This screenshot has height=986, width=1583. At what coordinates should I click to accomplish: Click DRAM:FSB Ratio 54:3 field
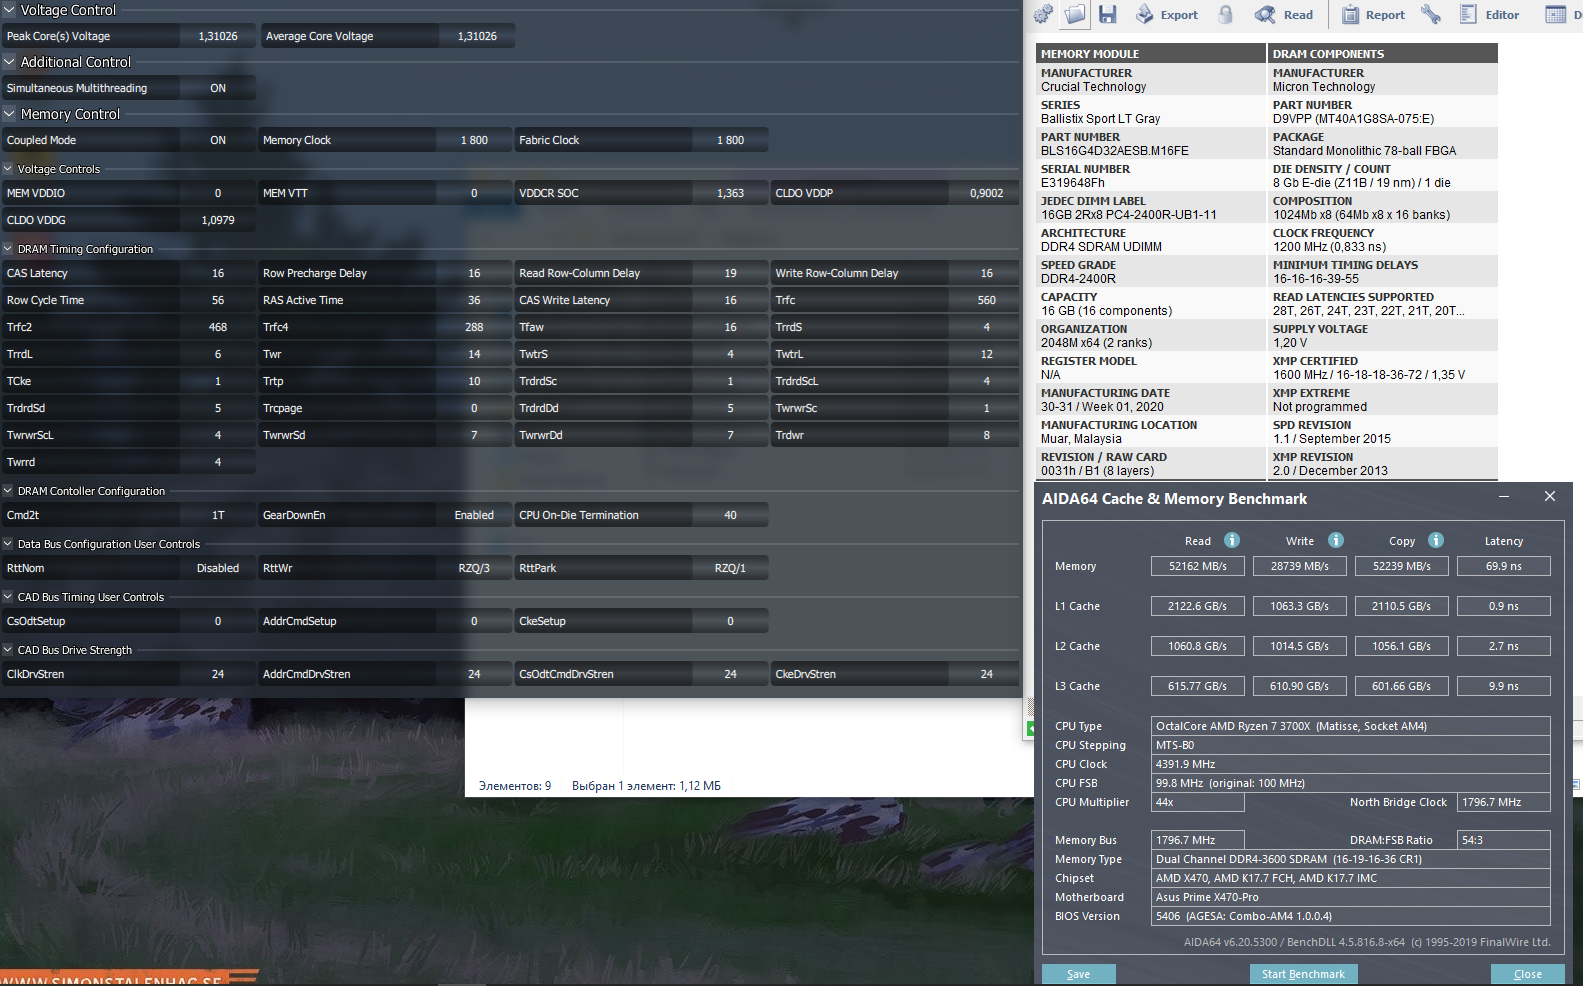1503,840
